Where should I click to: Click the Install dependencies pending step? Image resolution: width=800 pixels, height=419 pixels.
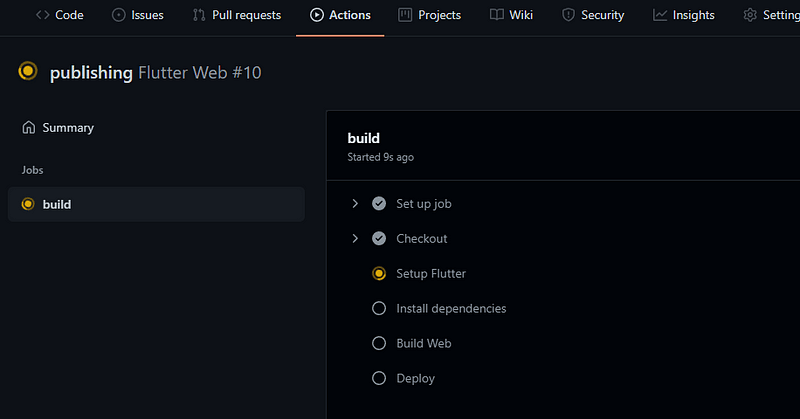click(x=451, y=308)
